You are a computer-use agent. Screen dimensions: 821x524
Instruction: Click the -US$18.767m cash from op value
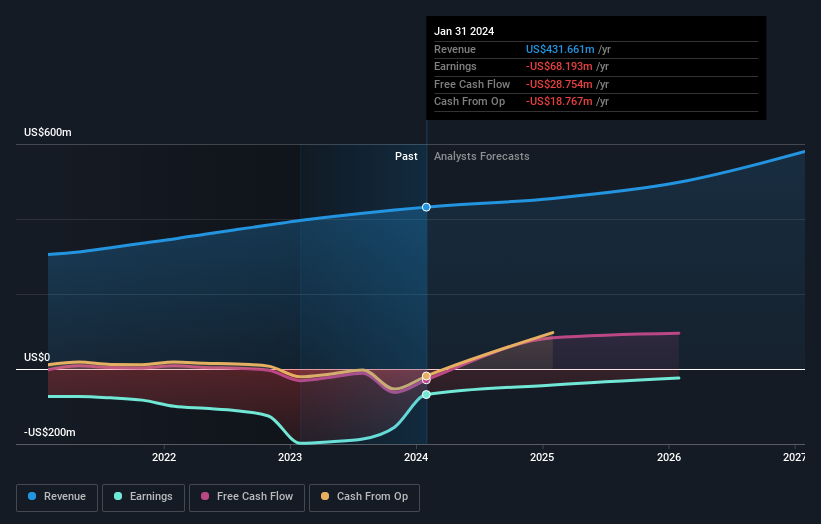tap(559, 102)
